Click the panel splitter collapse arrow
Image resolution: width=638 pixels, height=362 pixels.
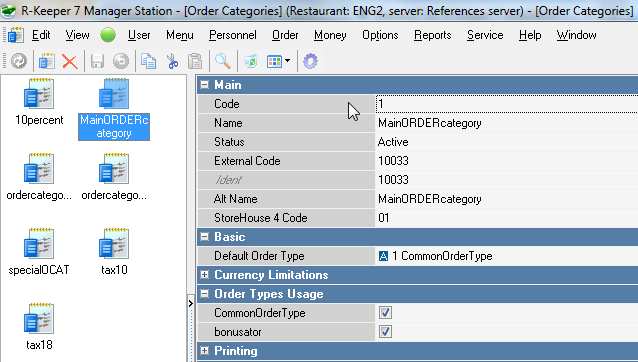190,303
